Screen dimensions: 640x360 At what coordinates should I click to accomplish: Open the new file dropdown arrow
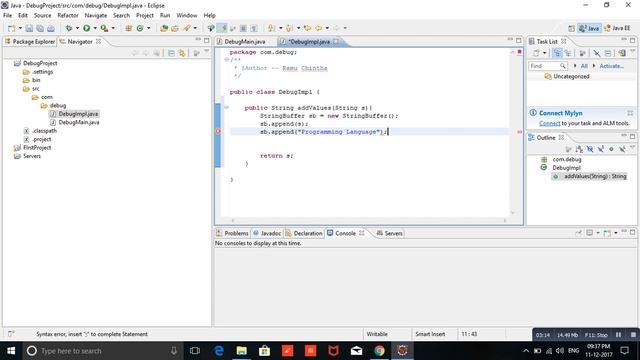20,28
